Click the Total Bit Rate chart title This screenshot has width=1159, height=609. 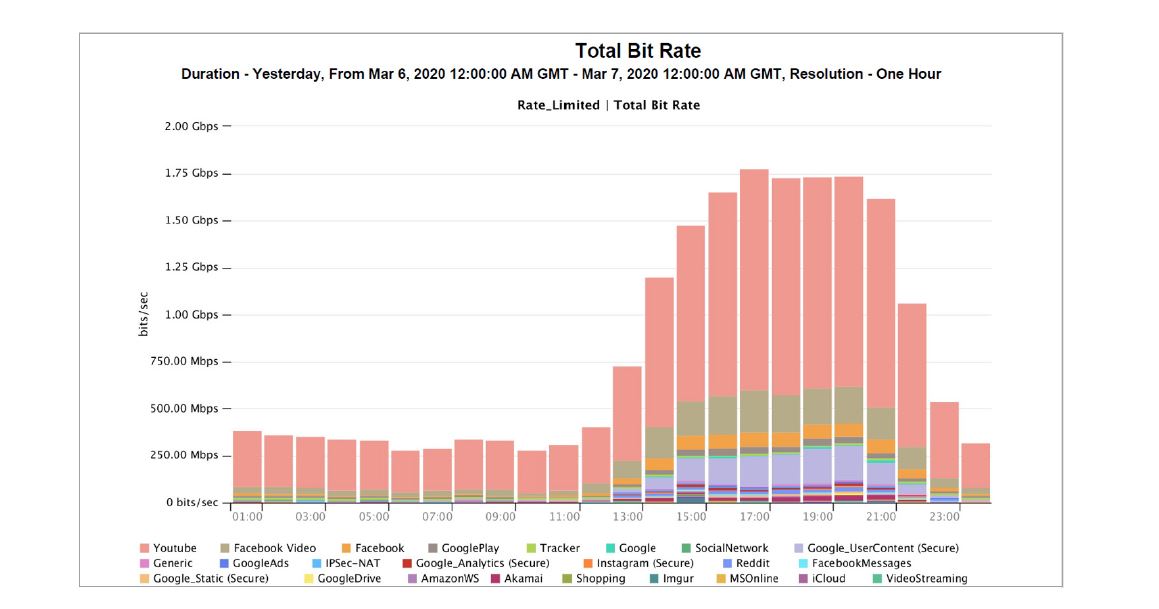coord(638,51)
